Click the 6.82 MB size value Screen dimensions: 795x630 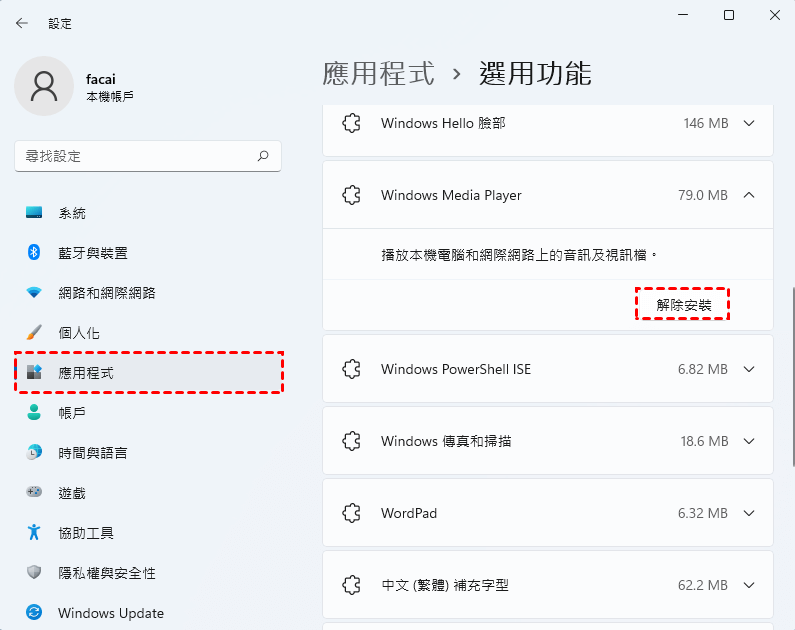coord(703,369)
